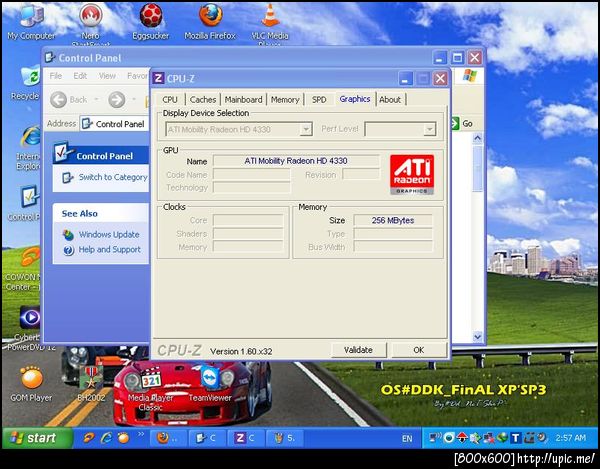Open the Eggsucker desktop icon
600x469 pixels.
tap(151, 15)
